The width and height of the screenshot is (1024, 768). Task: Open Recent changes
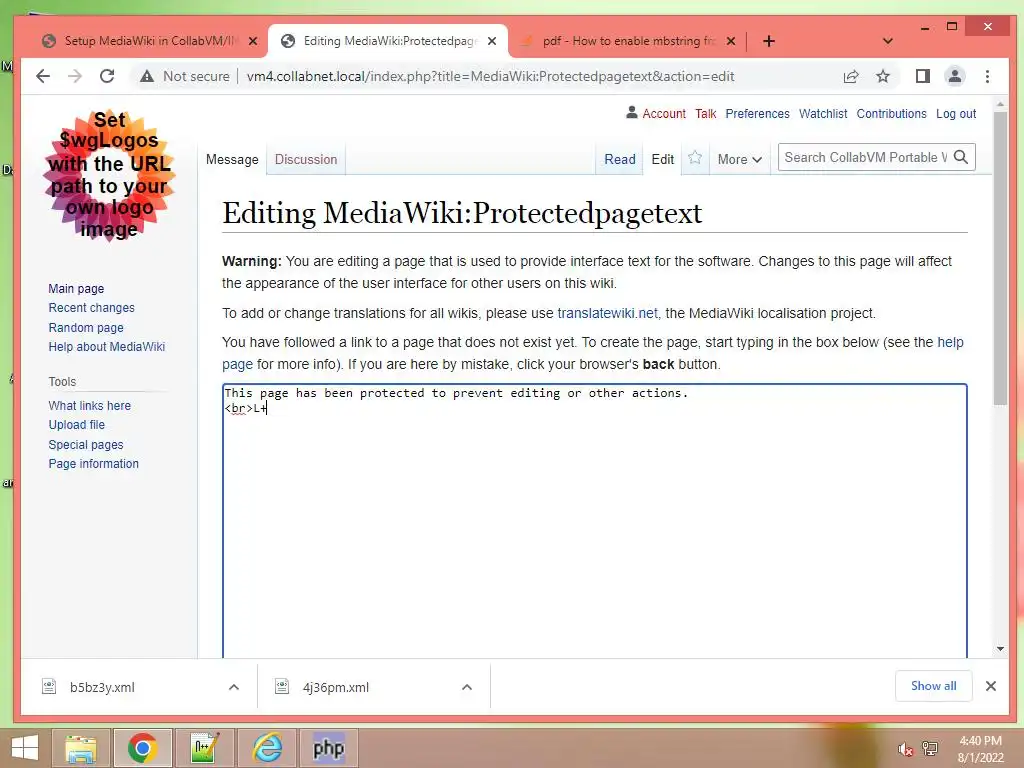pyautogui.click(x=91, y=308)
